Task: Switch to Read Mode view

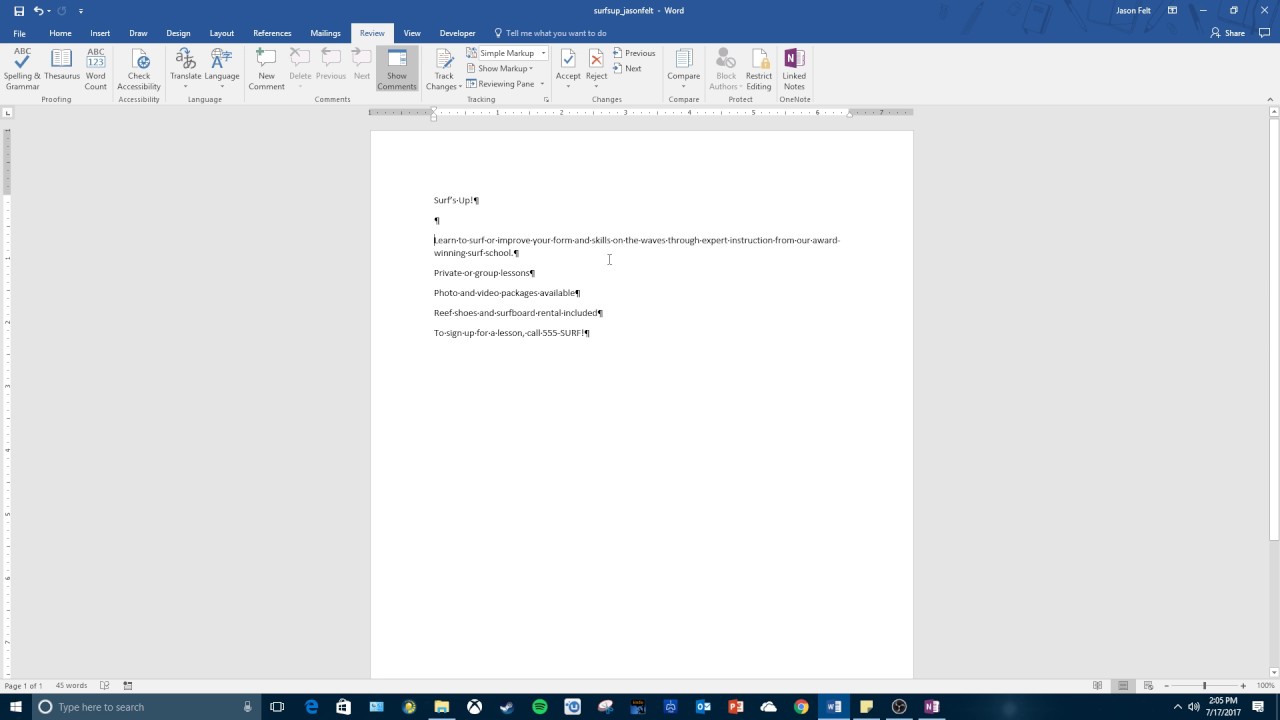Action: click(1097, 686)
